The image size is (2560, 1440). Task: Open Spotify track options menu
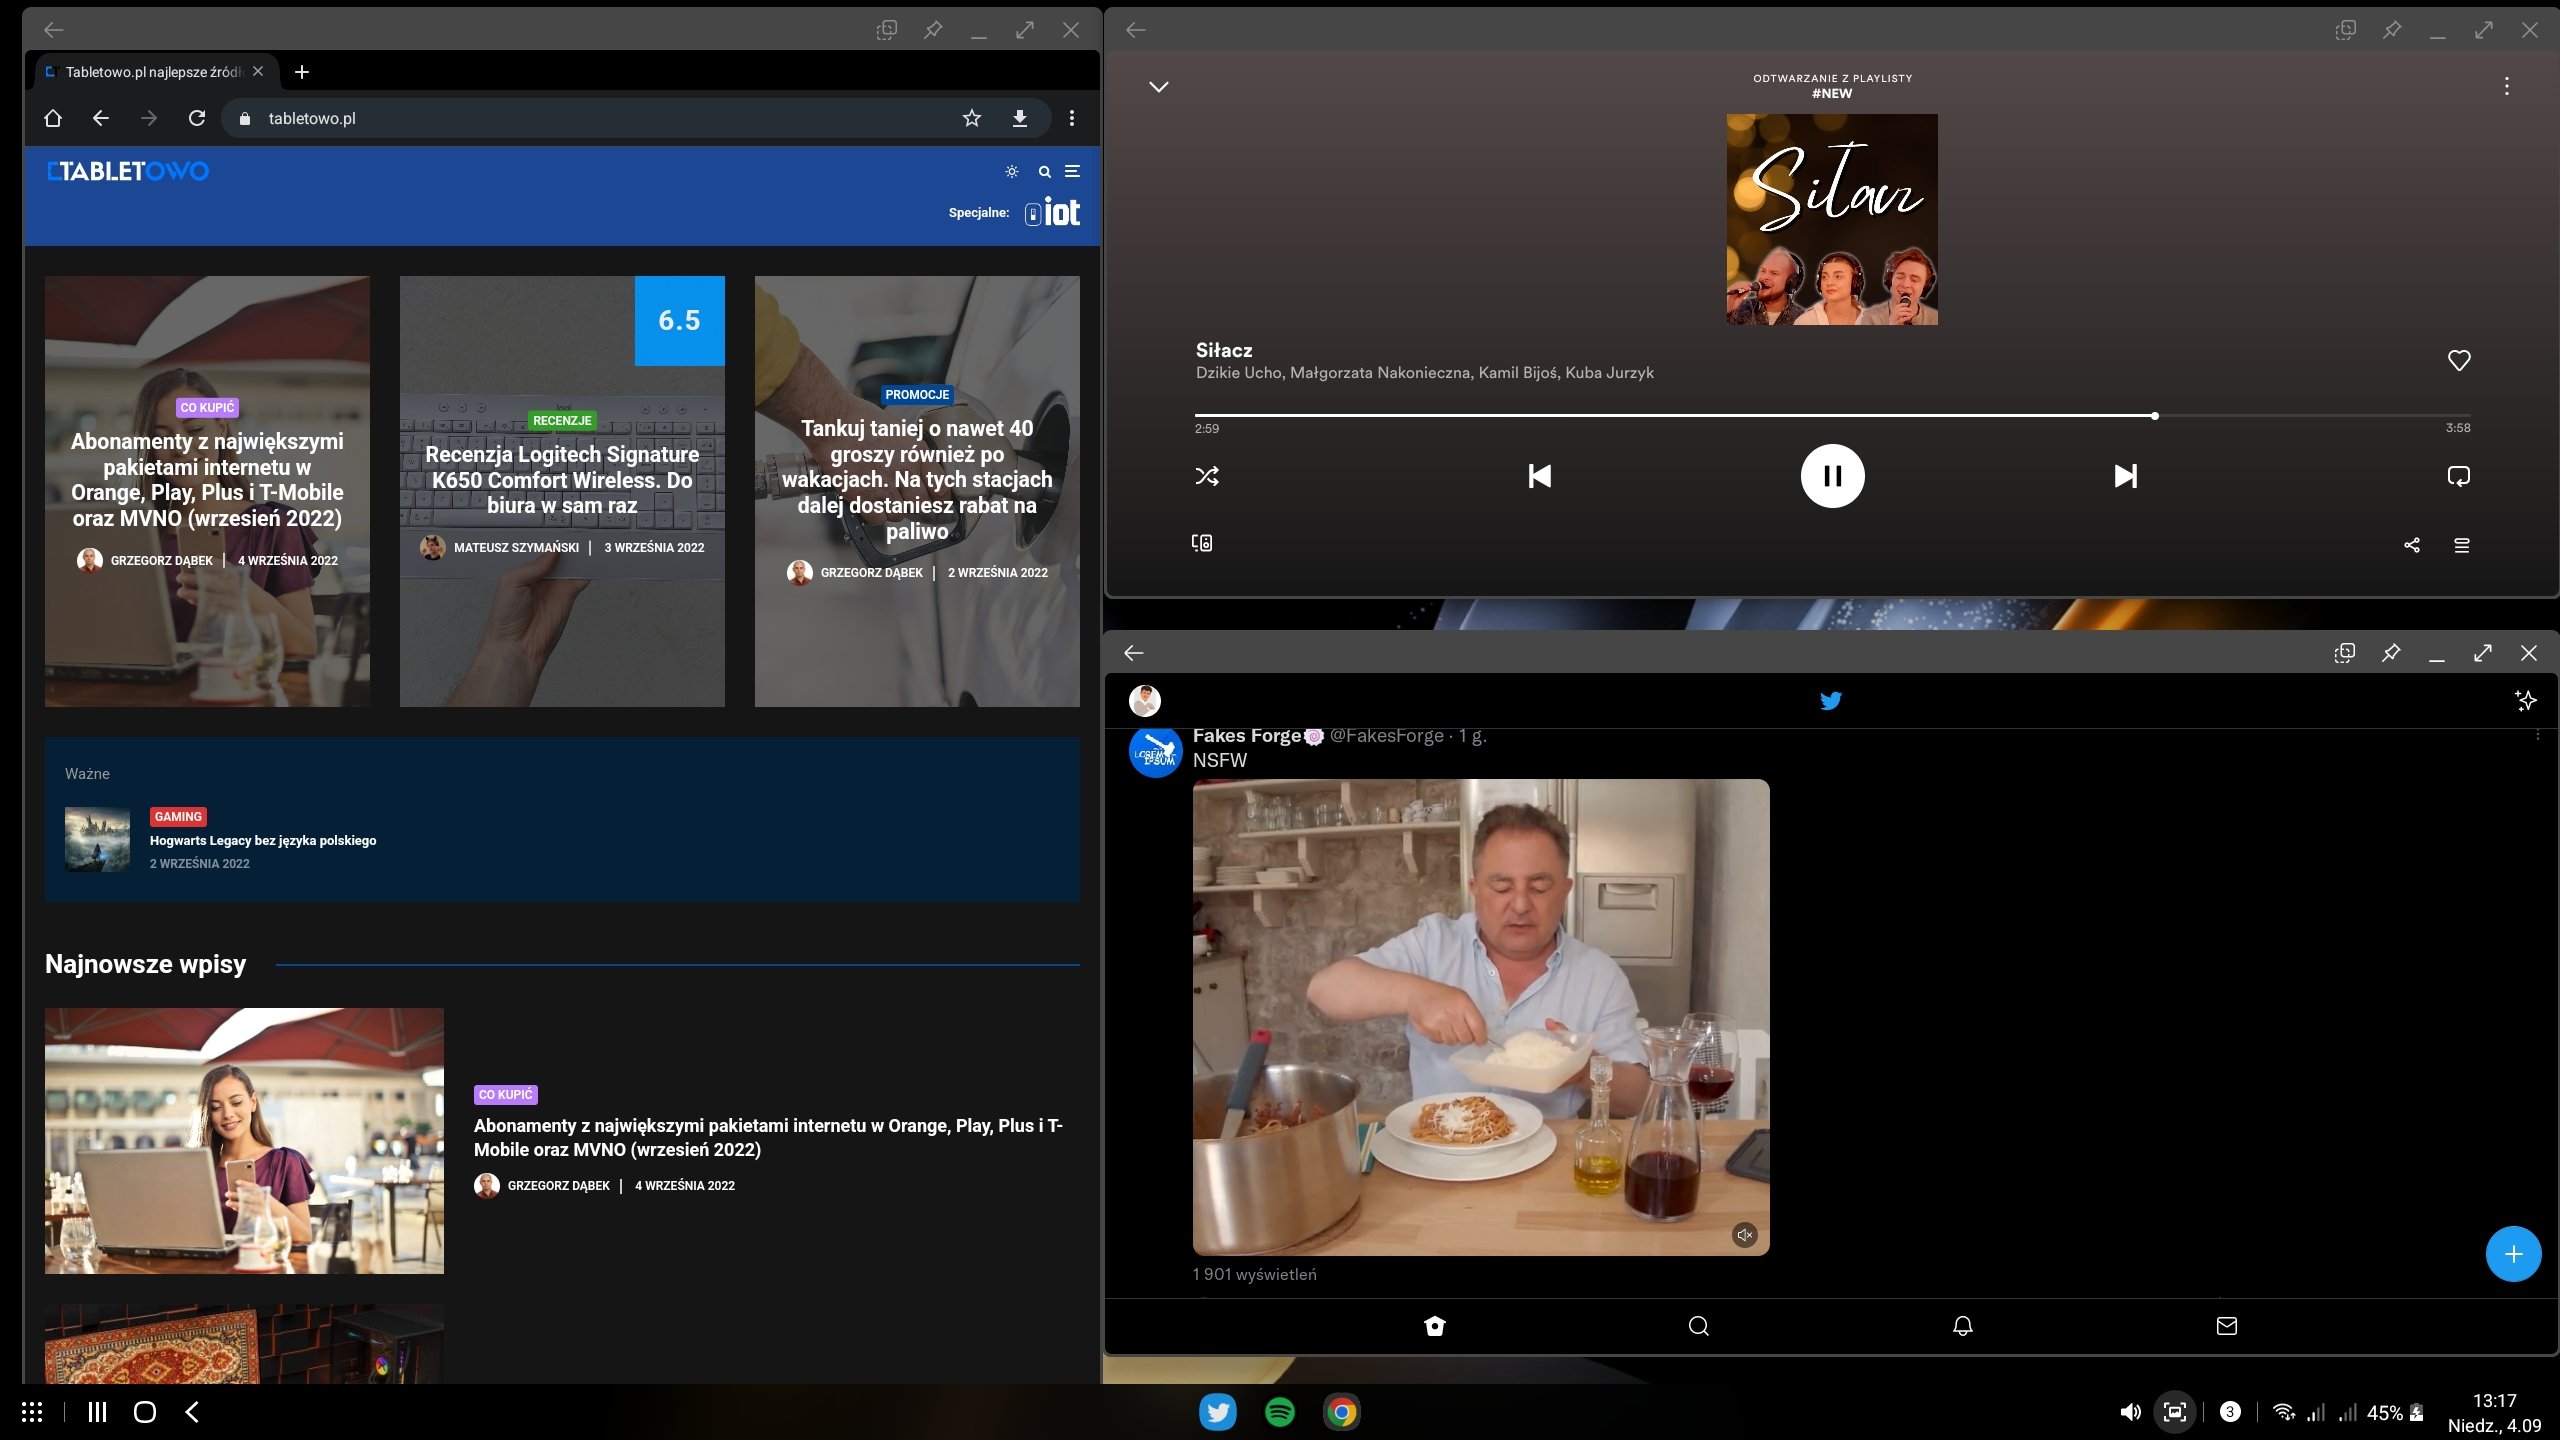tap(2507, 86)
